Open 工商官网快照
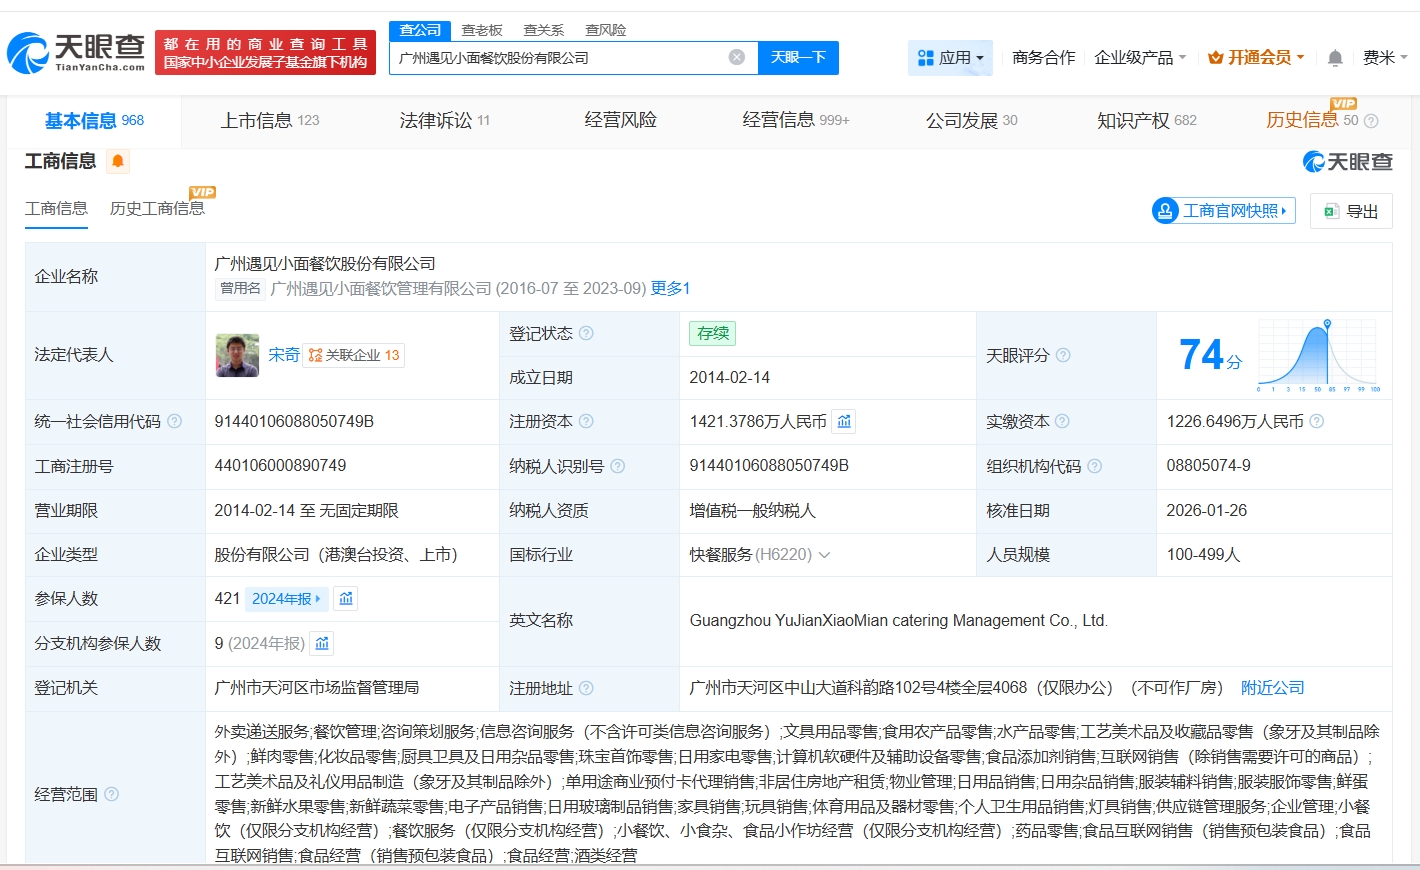The width and height of the screenshot is (1420, 870). (1224, 210)
